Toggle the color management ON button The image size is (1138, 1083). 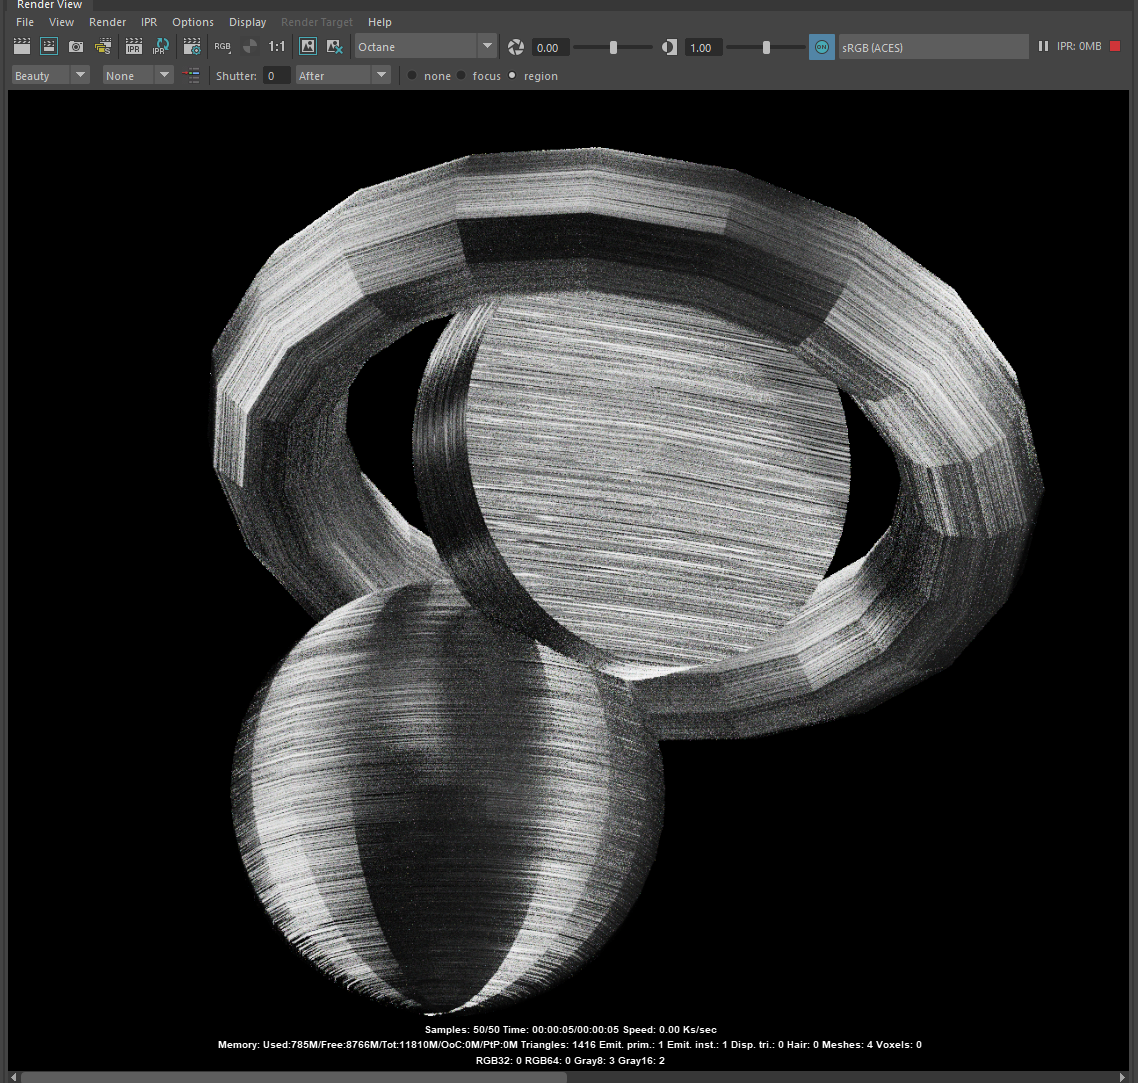[x=821, y=47]
